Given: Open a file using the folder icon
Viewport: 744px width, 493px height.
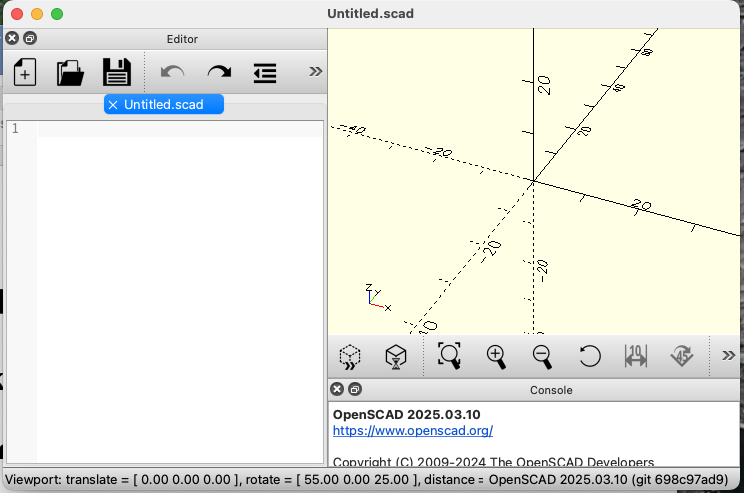Looking at the screenshot, I should [x=70, y=72].
